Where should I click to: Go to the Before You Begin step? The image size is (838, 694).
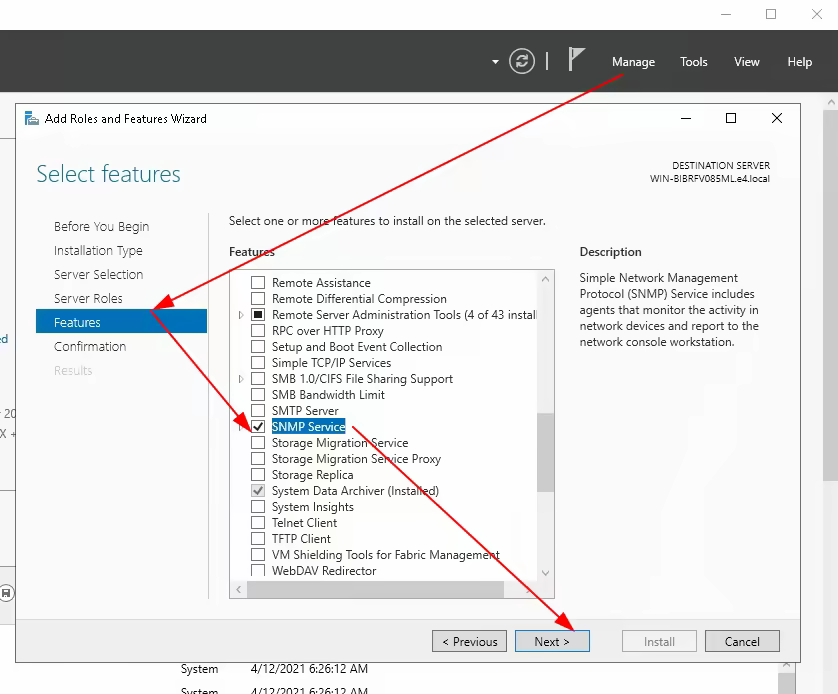[x=102, y=227]
